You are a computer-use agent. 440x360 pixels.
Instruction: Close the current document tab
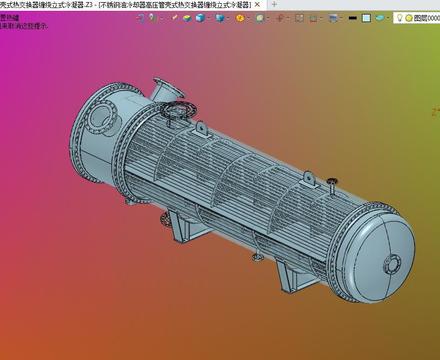tap(257, 5)
